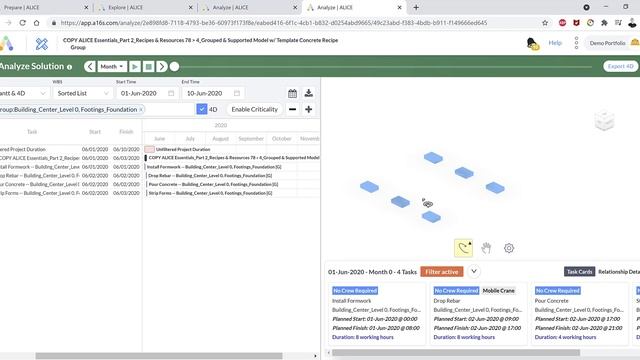Select the Strip Forms task row
The image size is (640, 360).
coord(70,193)
